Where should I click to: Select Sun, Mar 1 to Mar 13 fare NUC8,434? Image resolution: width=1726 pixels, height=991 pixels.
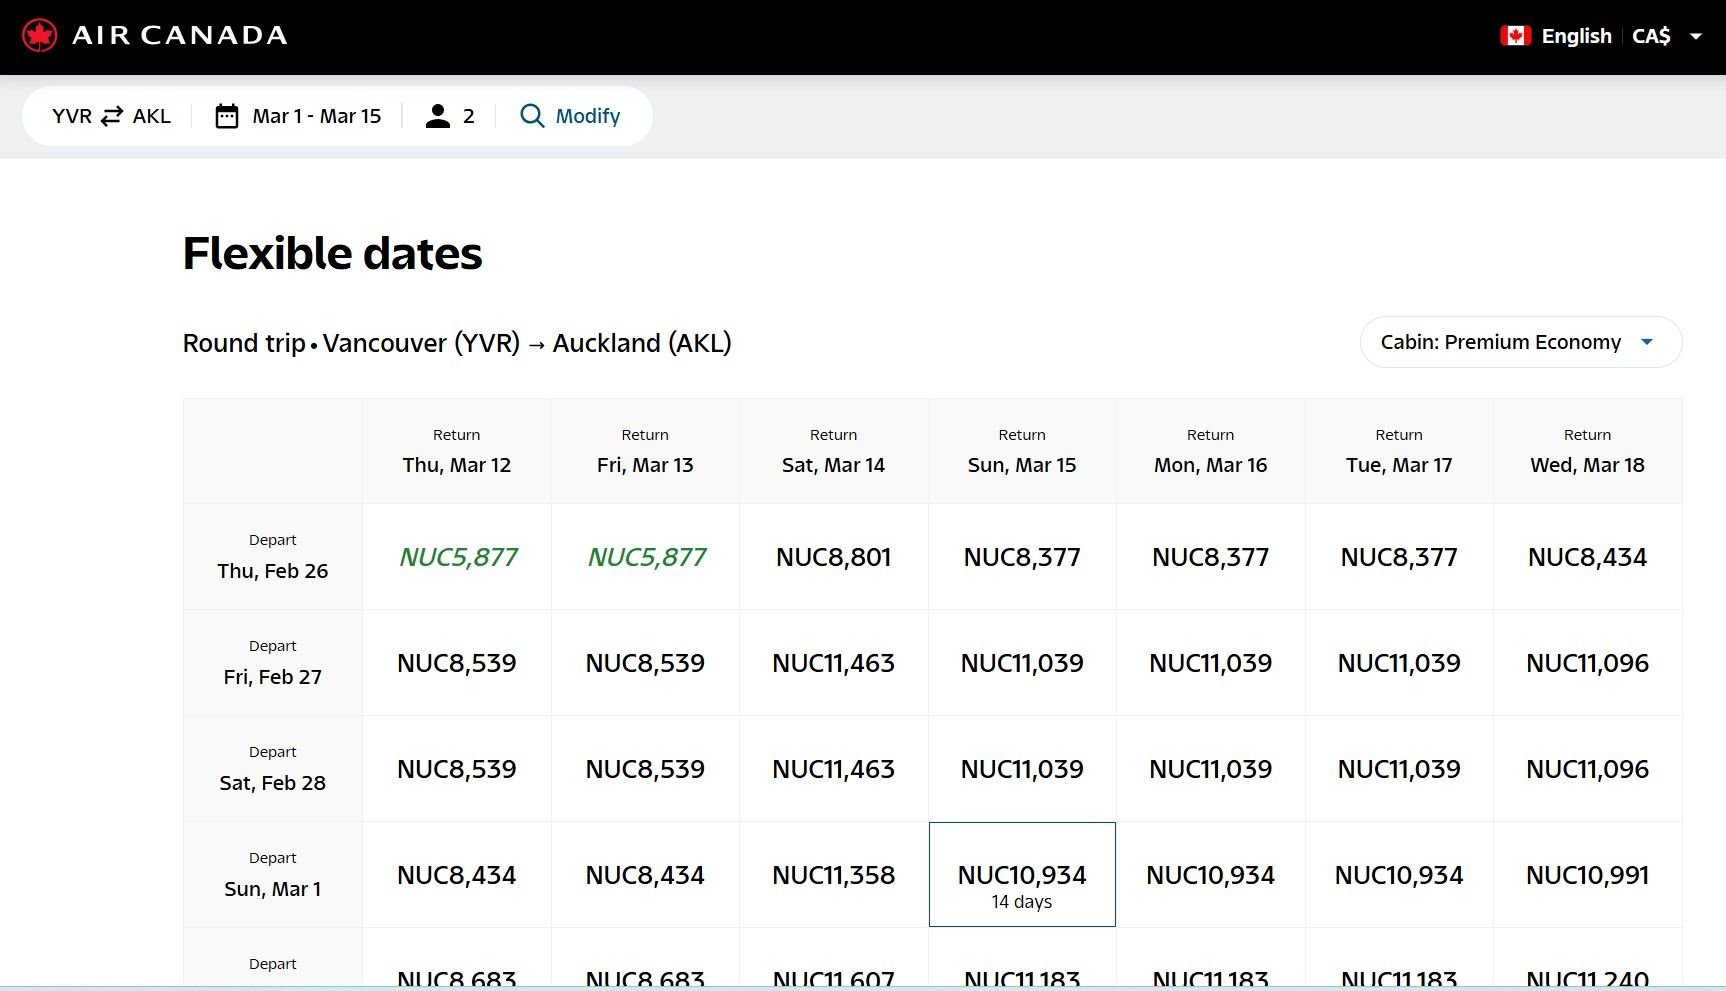click(645, 875)
